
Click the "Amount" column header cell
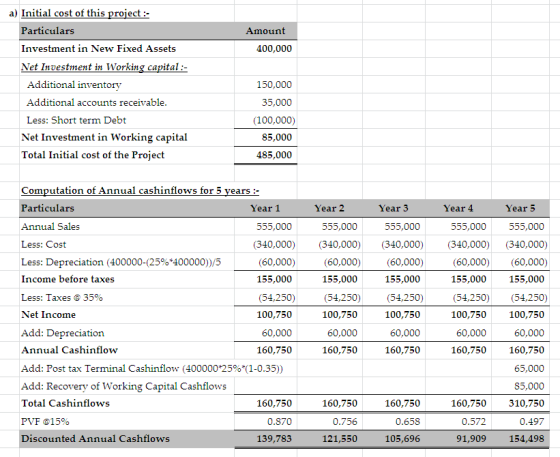(x=265, y=31)
